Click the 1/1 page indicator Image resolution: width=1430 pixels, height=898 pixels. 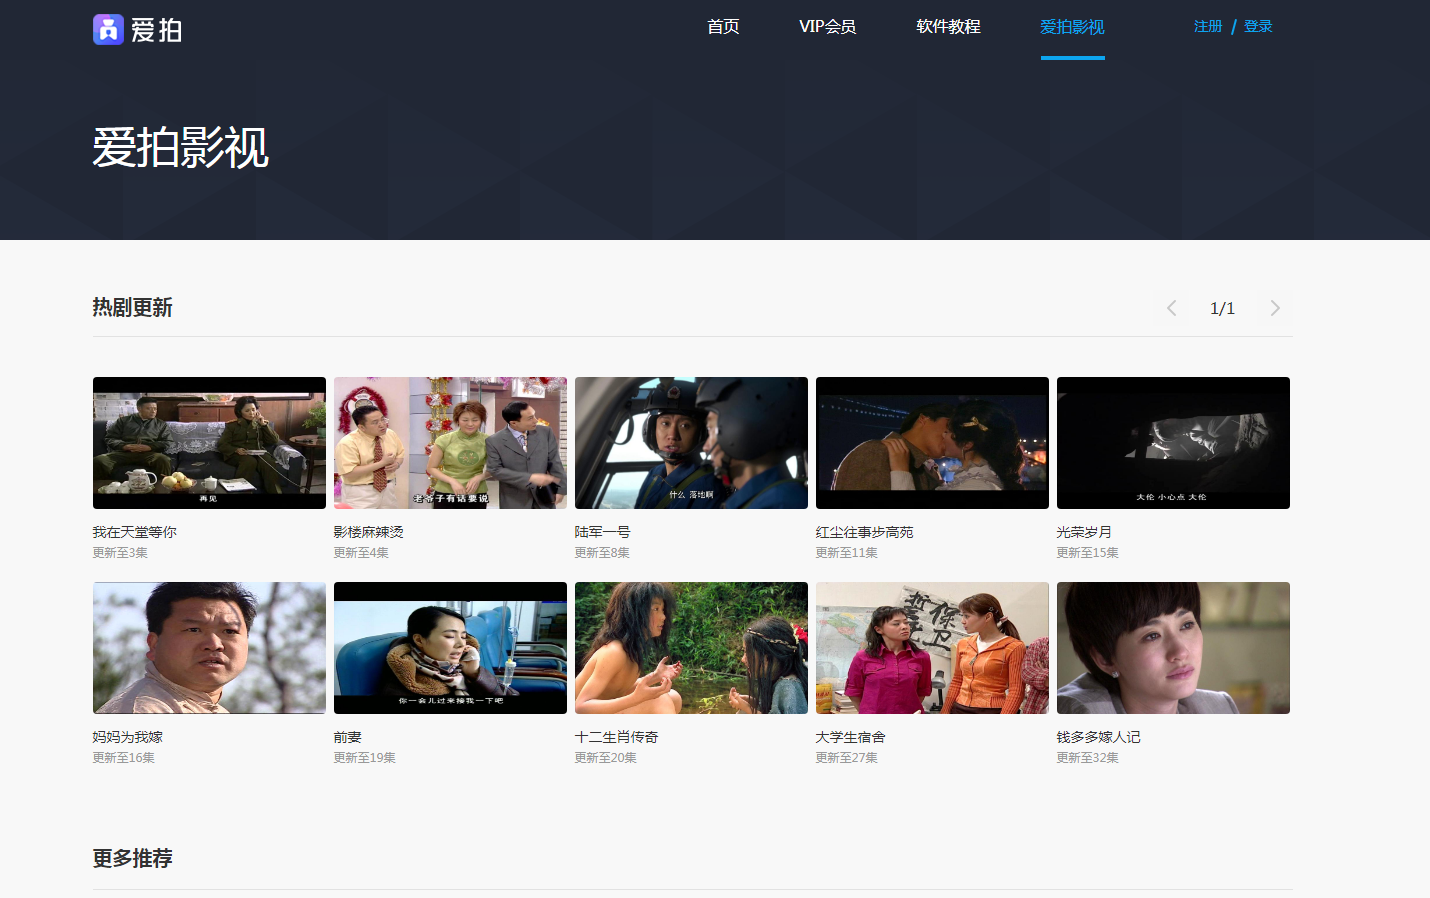coord(1222,308)
